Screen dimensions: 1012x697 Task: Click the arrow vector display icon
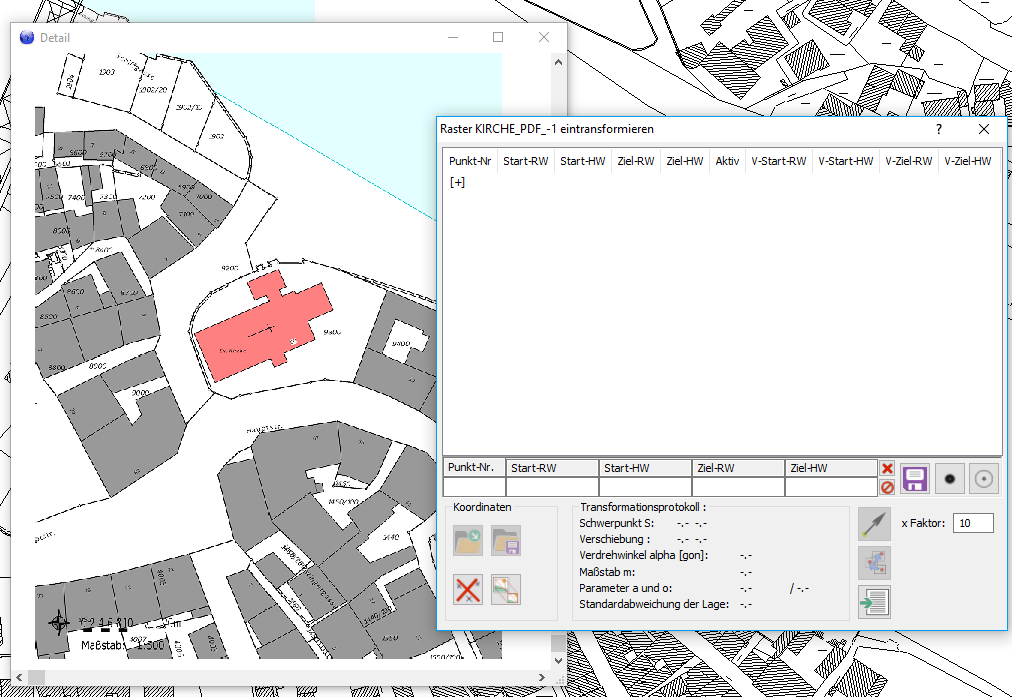(874, 524)
